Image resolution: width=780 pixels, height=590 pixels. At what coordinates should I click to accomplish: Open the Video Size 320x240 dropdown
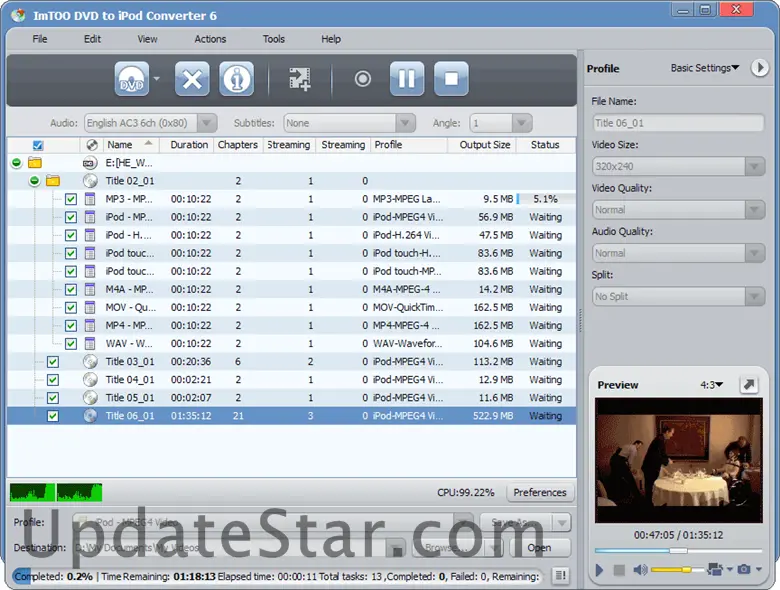point(678,167)
